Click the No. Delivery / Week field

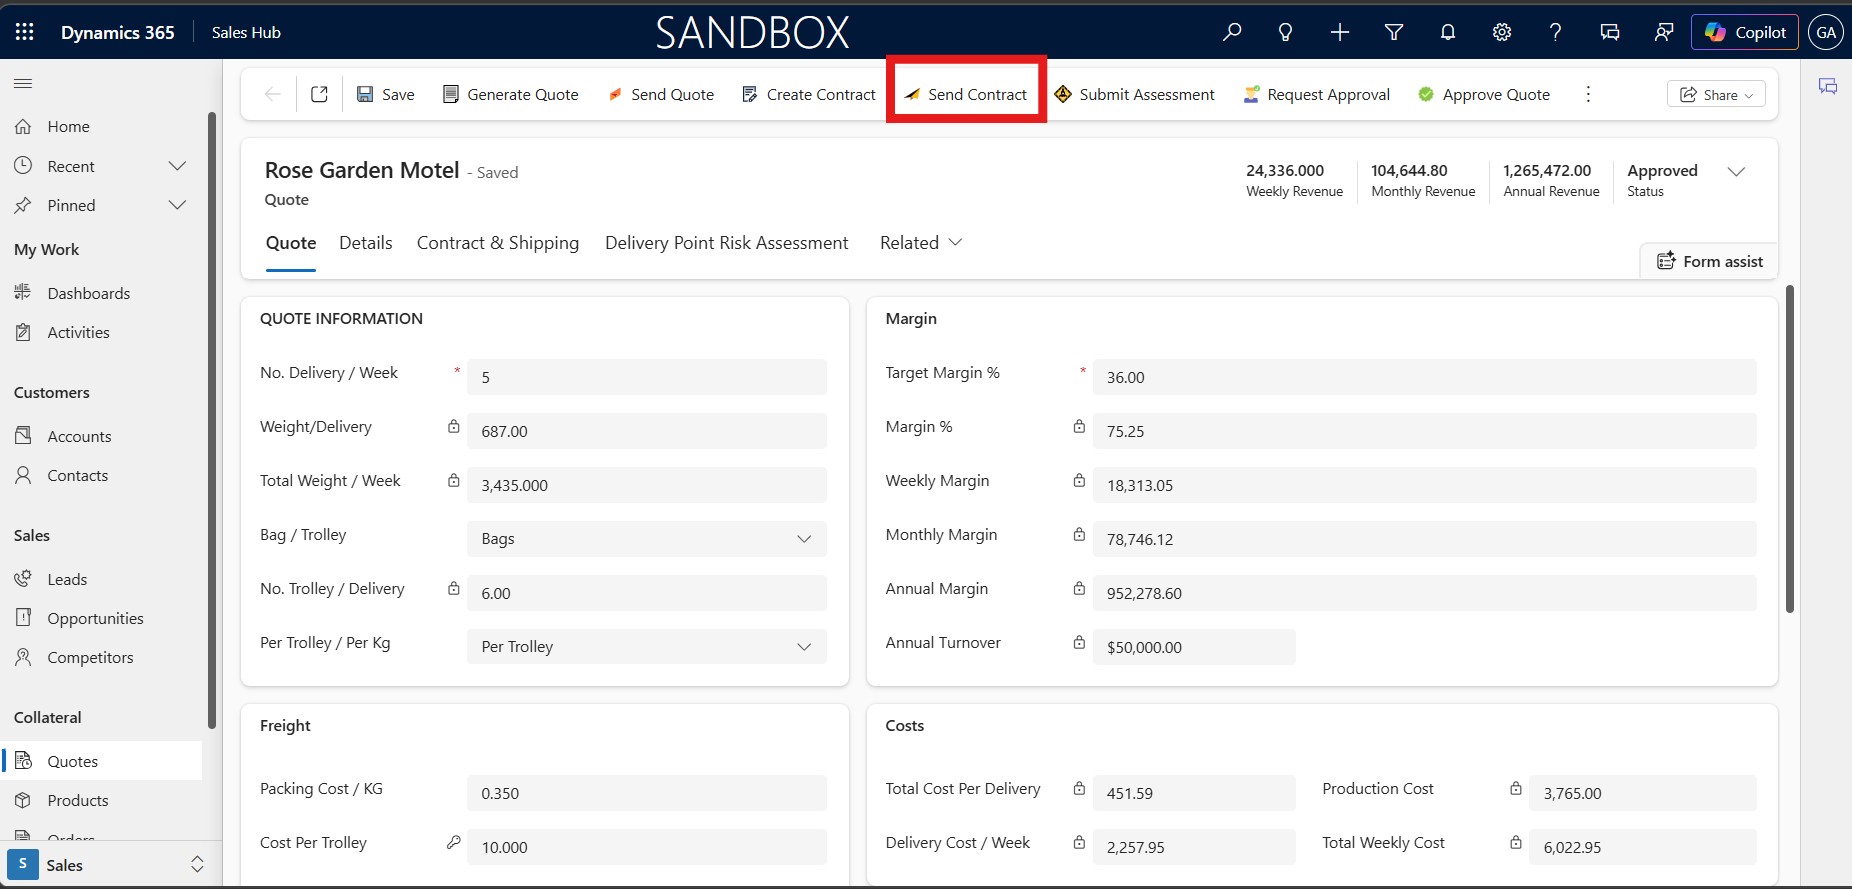coord(647,377)
